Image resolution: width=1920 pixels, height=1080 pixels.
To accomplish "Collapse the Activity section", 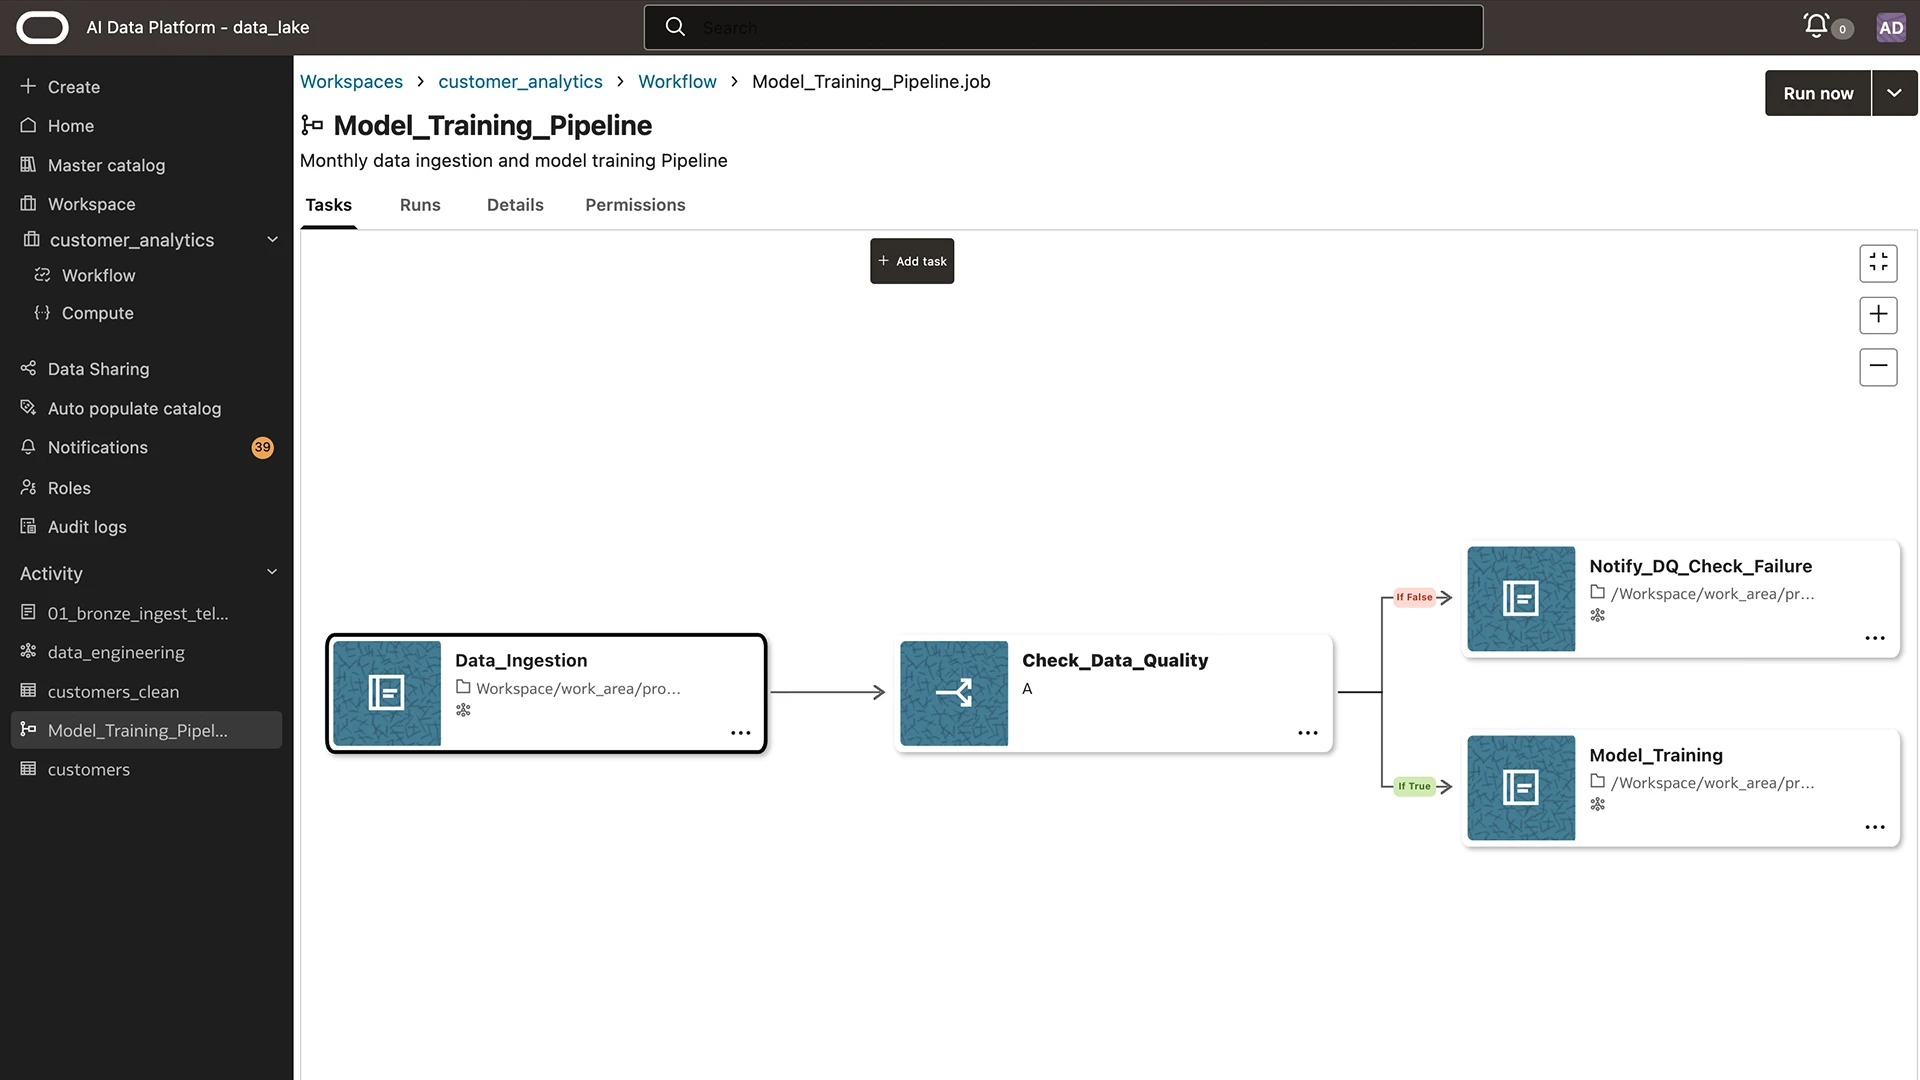I will pyautogui.click(x=272, y=572).
